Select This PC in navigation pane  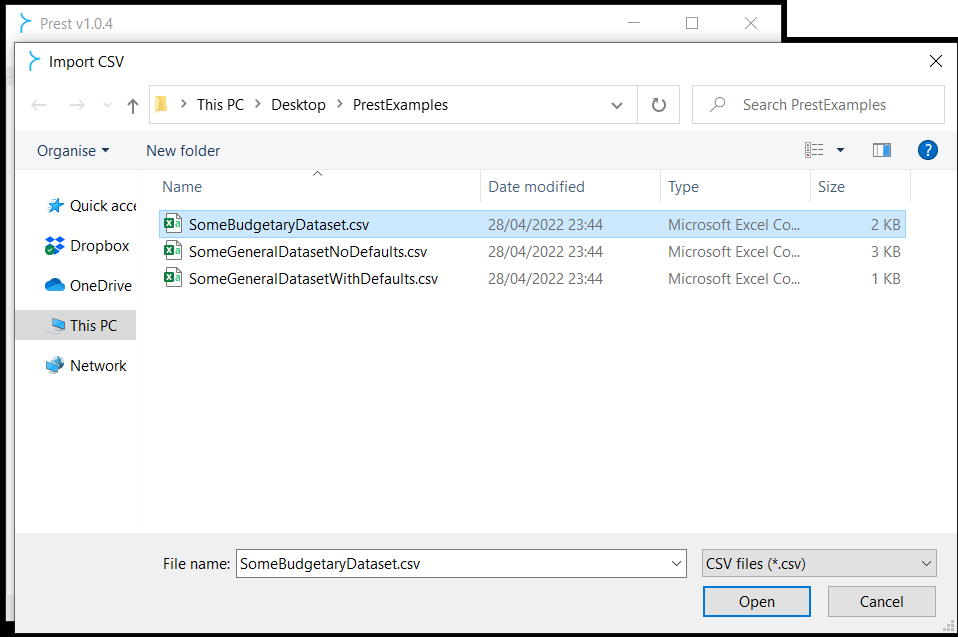pos(76,326)
